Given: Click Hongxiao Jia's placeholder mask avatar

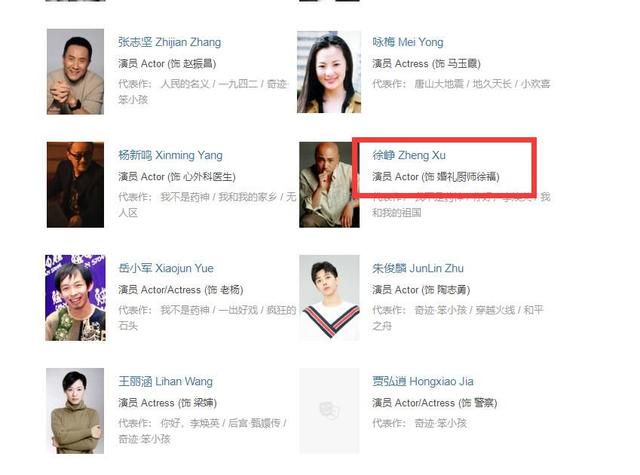Looking at the screenshot, I should pos(329,411).
